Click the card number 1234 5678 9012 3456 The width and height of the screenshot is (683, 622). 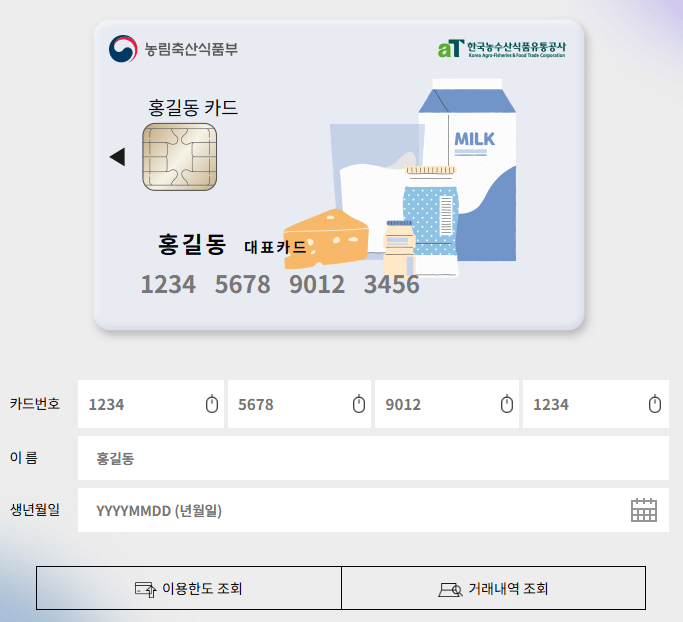[x=280, y=284]
